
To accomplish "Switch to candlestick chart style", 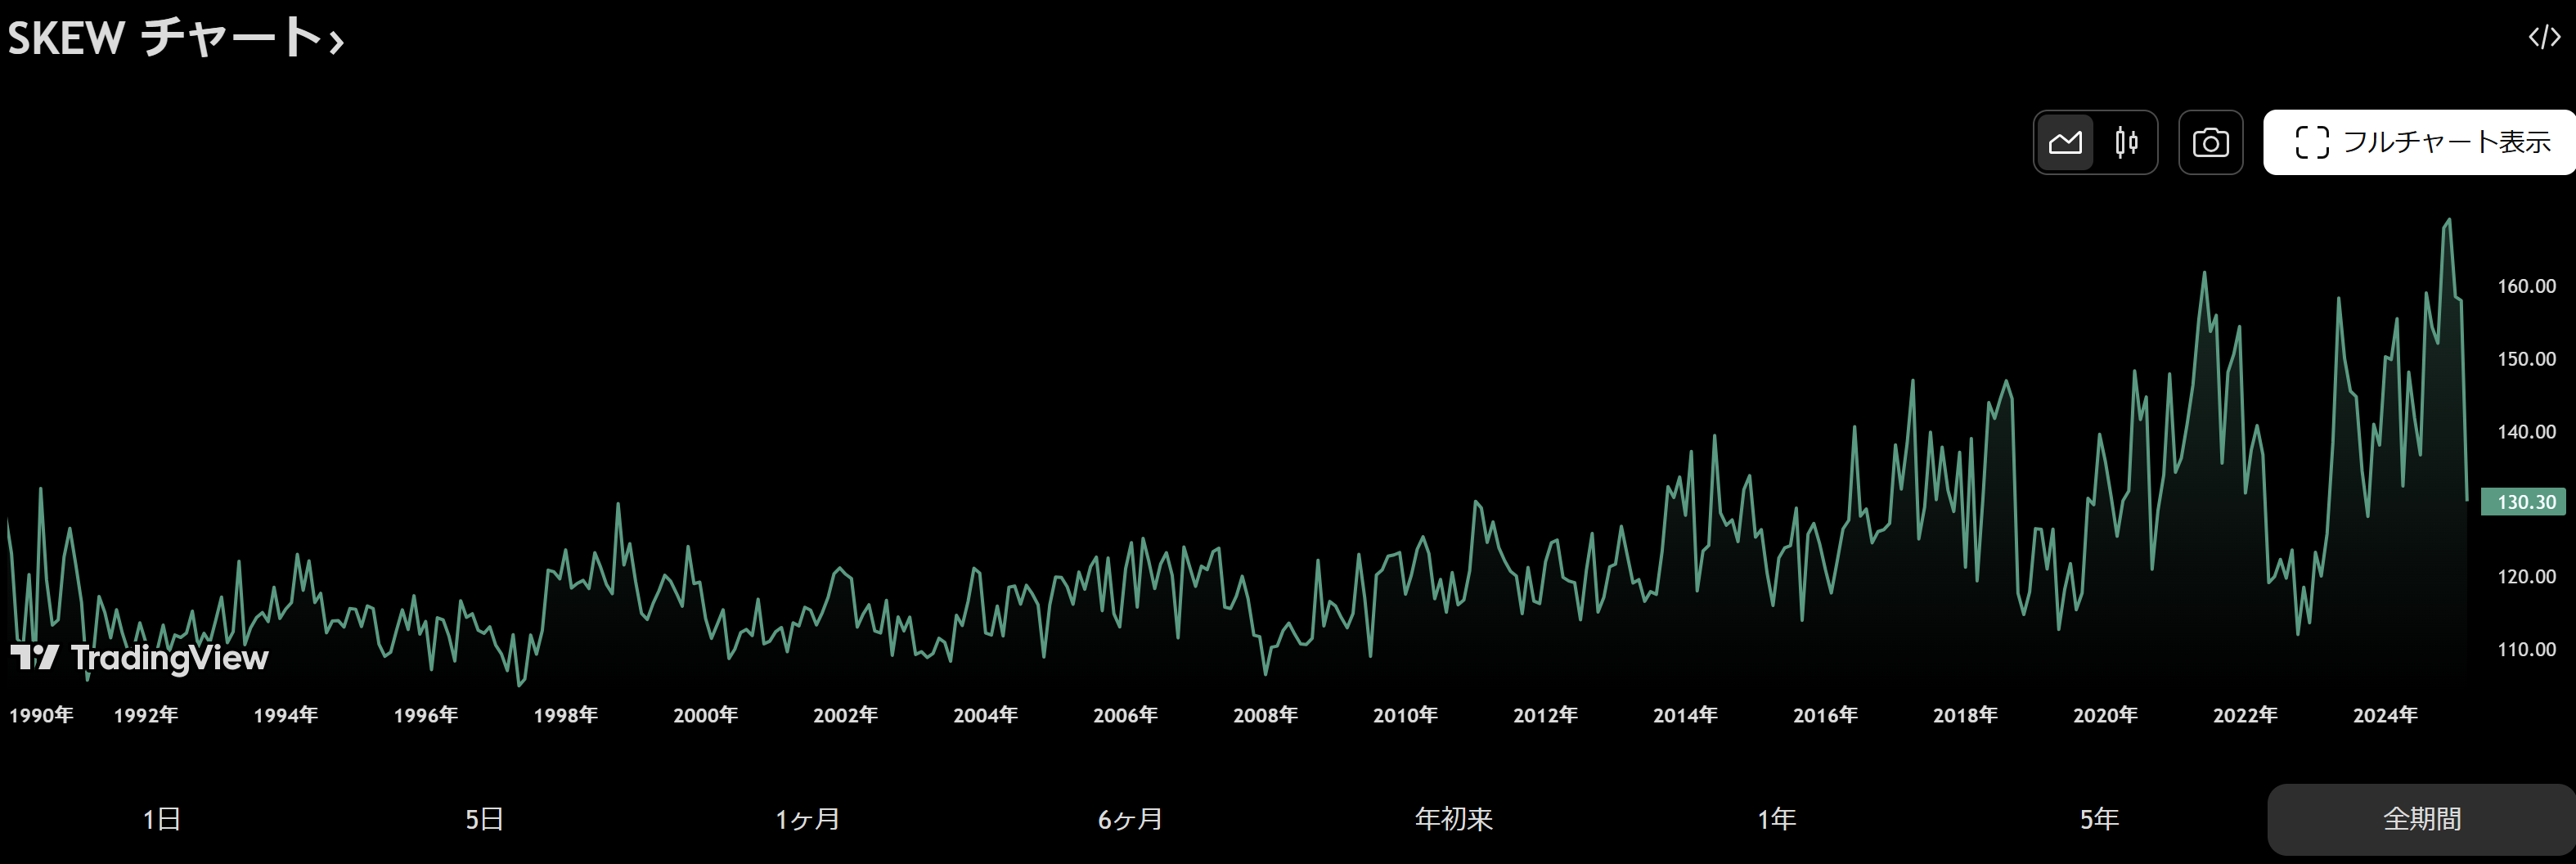I will click(x=2126, y=143).
